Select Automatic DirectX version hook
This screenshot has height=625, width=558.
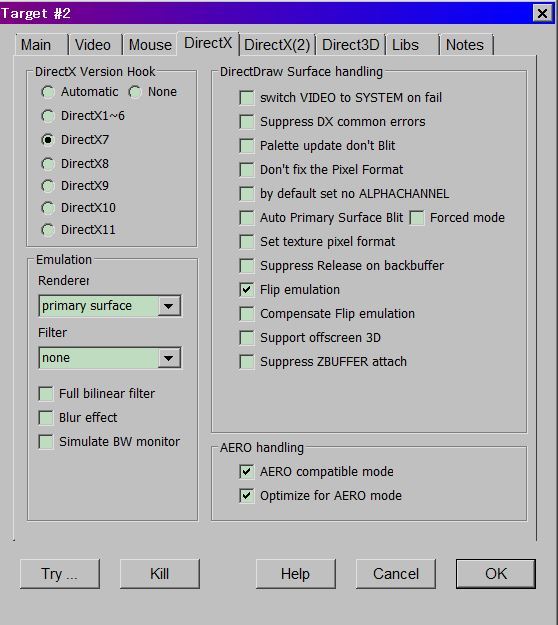(48, 92)
